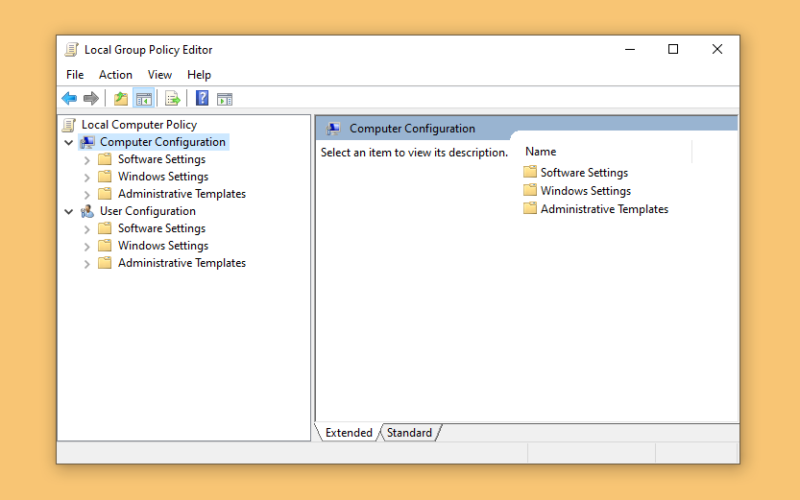Select Windows Settings text under User Configuration
The image size is (800, 500).
[163, 246]
